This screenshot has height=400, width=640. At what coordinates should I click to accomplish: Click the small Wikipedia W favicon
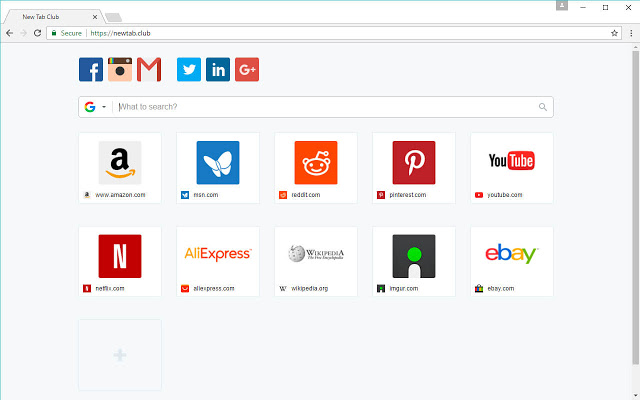click(283, 289)
